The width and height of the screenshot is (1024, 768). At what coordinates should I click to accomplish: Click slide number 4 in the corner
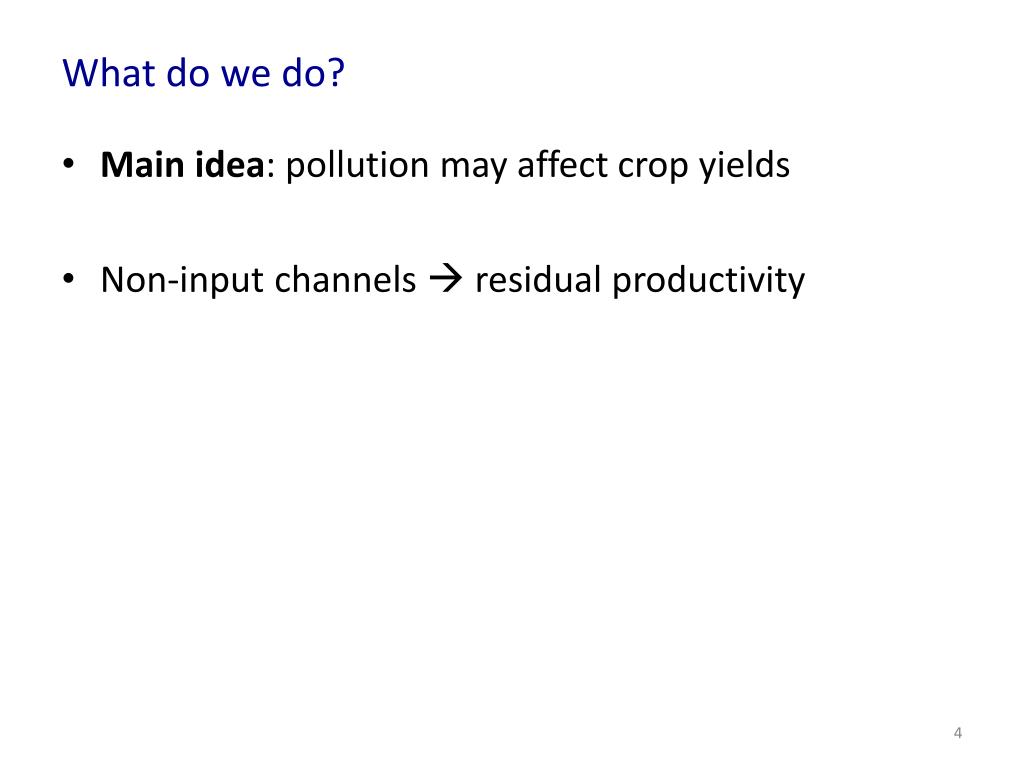pyautogui.click(x=957, y=733)
